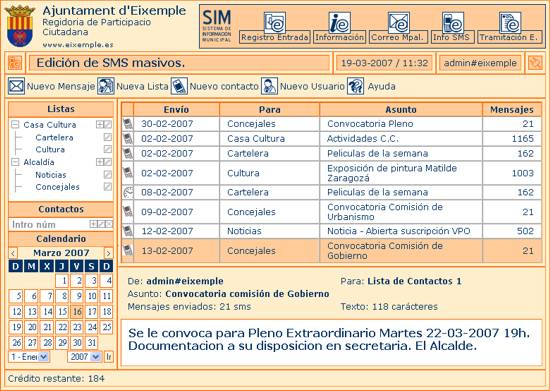Collapse the Casa Cultura tree node
550x391 pixels.
[15, 124]
